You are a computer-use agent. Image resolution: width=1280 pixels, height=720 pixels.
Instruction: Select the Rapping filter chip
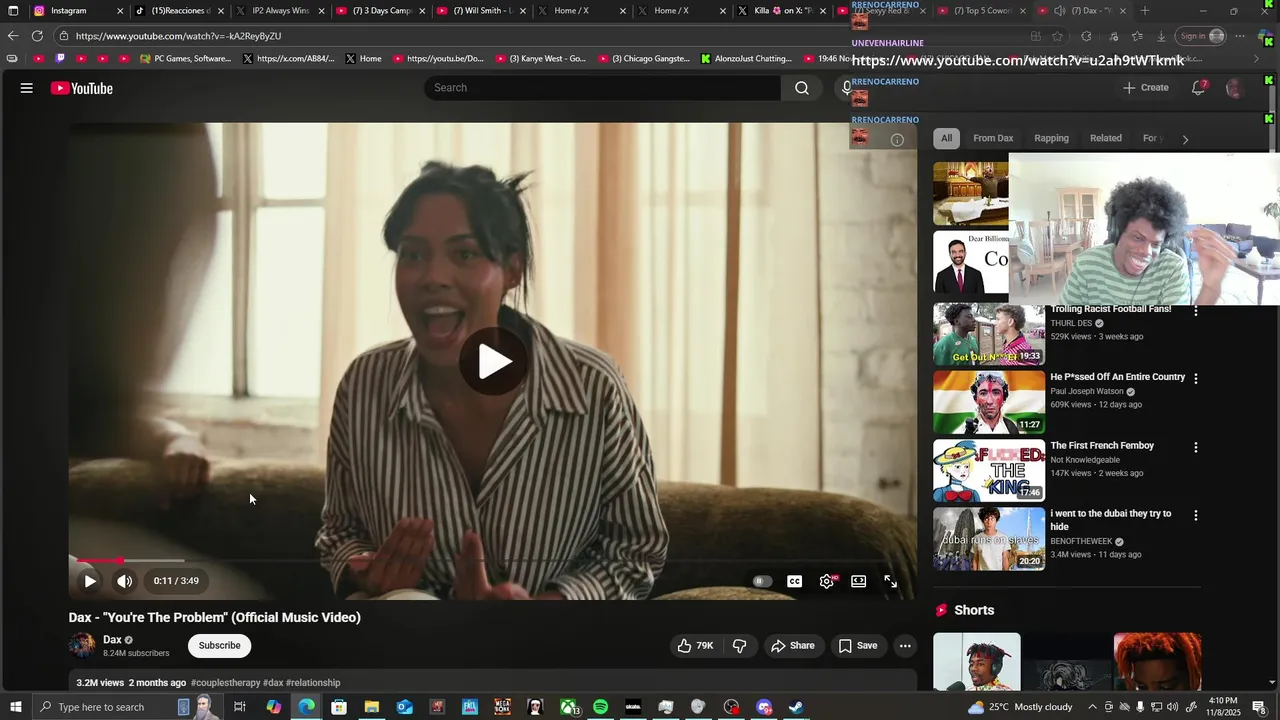[x=1051, y=138]
